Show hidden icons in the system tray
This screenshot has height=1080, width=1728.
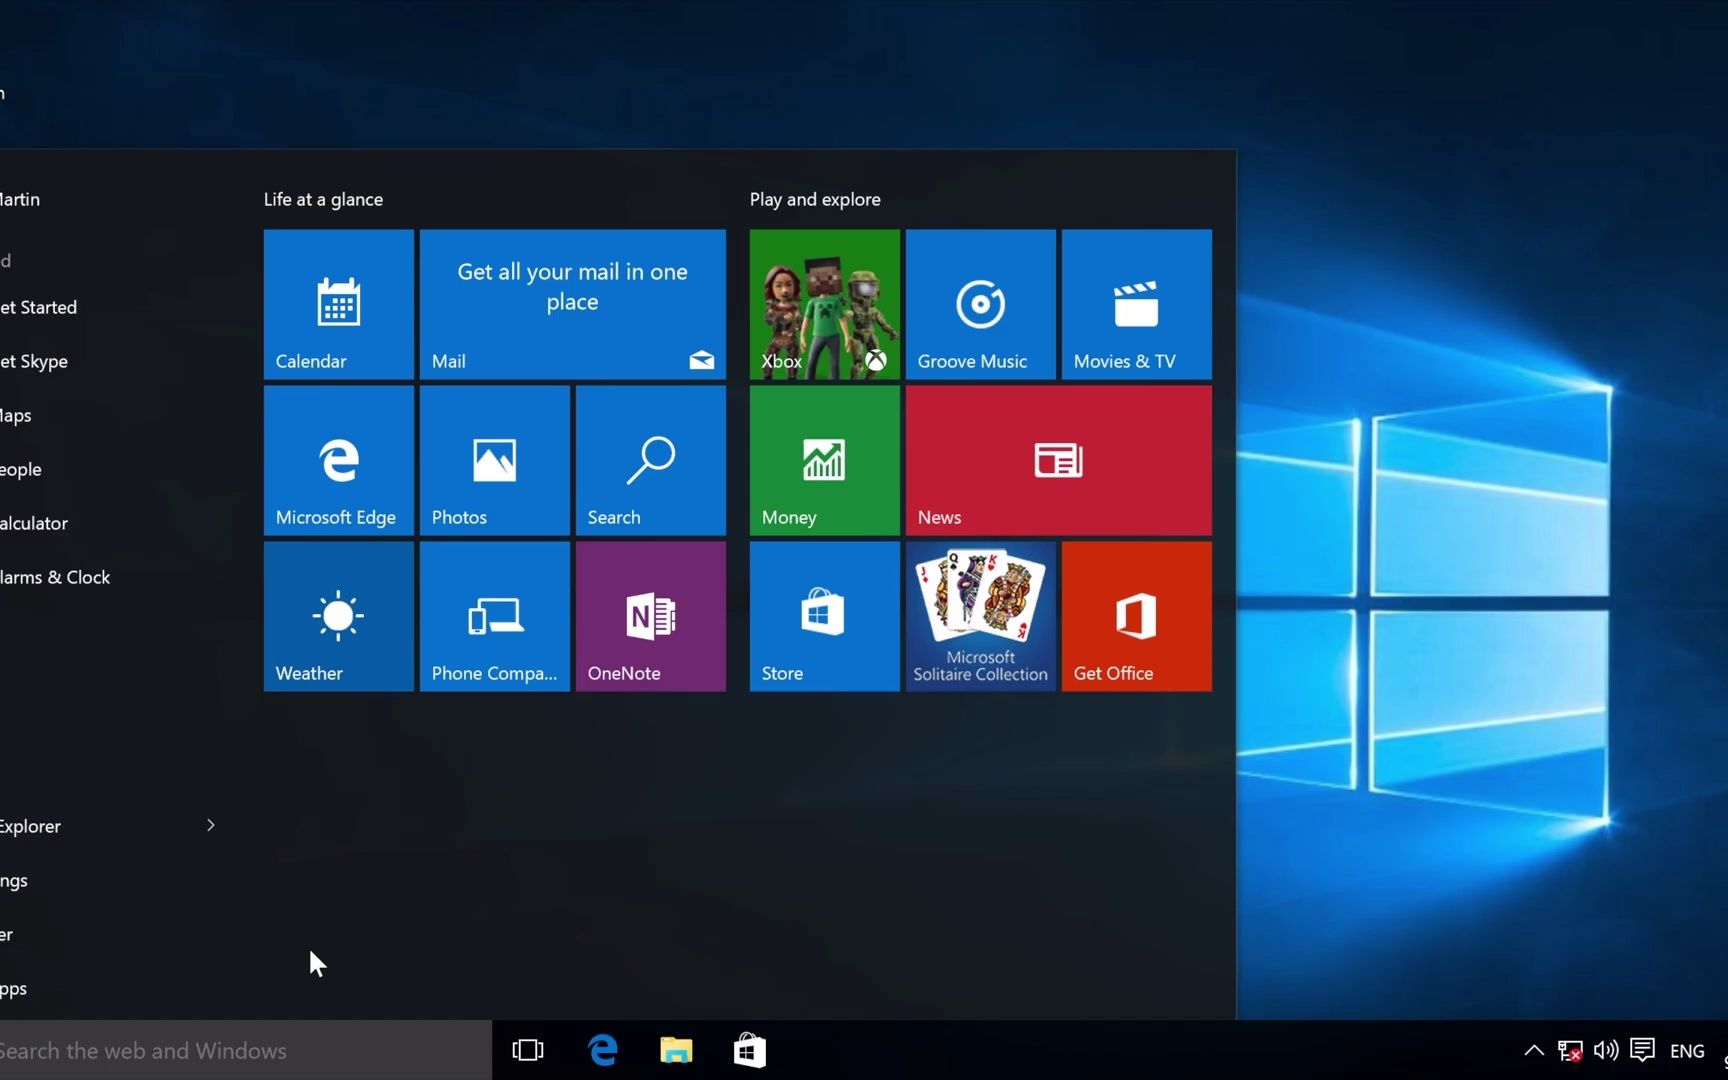click(x=1533, y=1050)
